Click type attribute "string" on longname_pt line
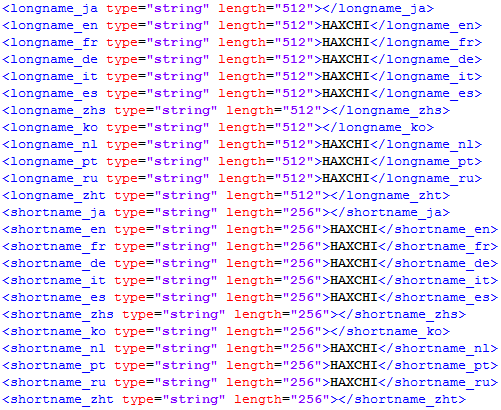The width and height of the screenshot is (501, 410). [178, 161]
